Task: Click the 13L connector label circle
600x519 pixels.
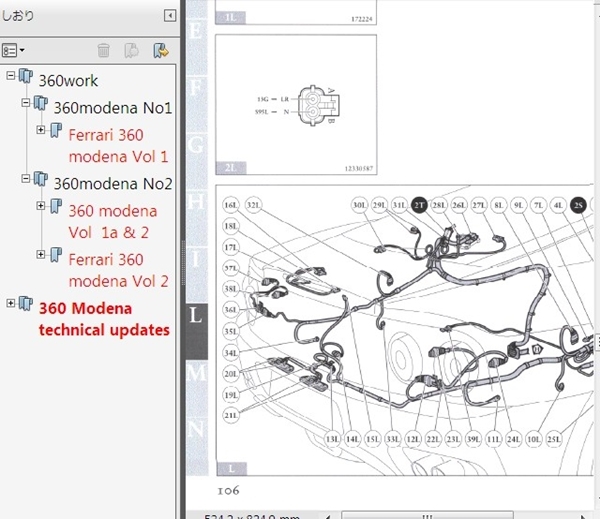Action: pos(333,439)
